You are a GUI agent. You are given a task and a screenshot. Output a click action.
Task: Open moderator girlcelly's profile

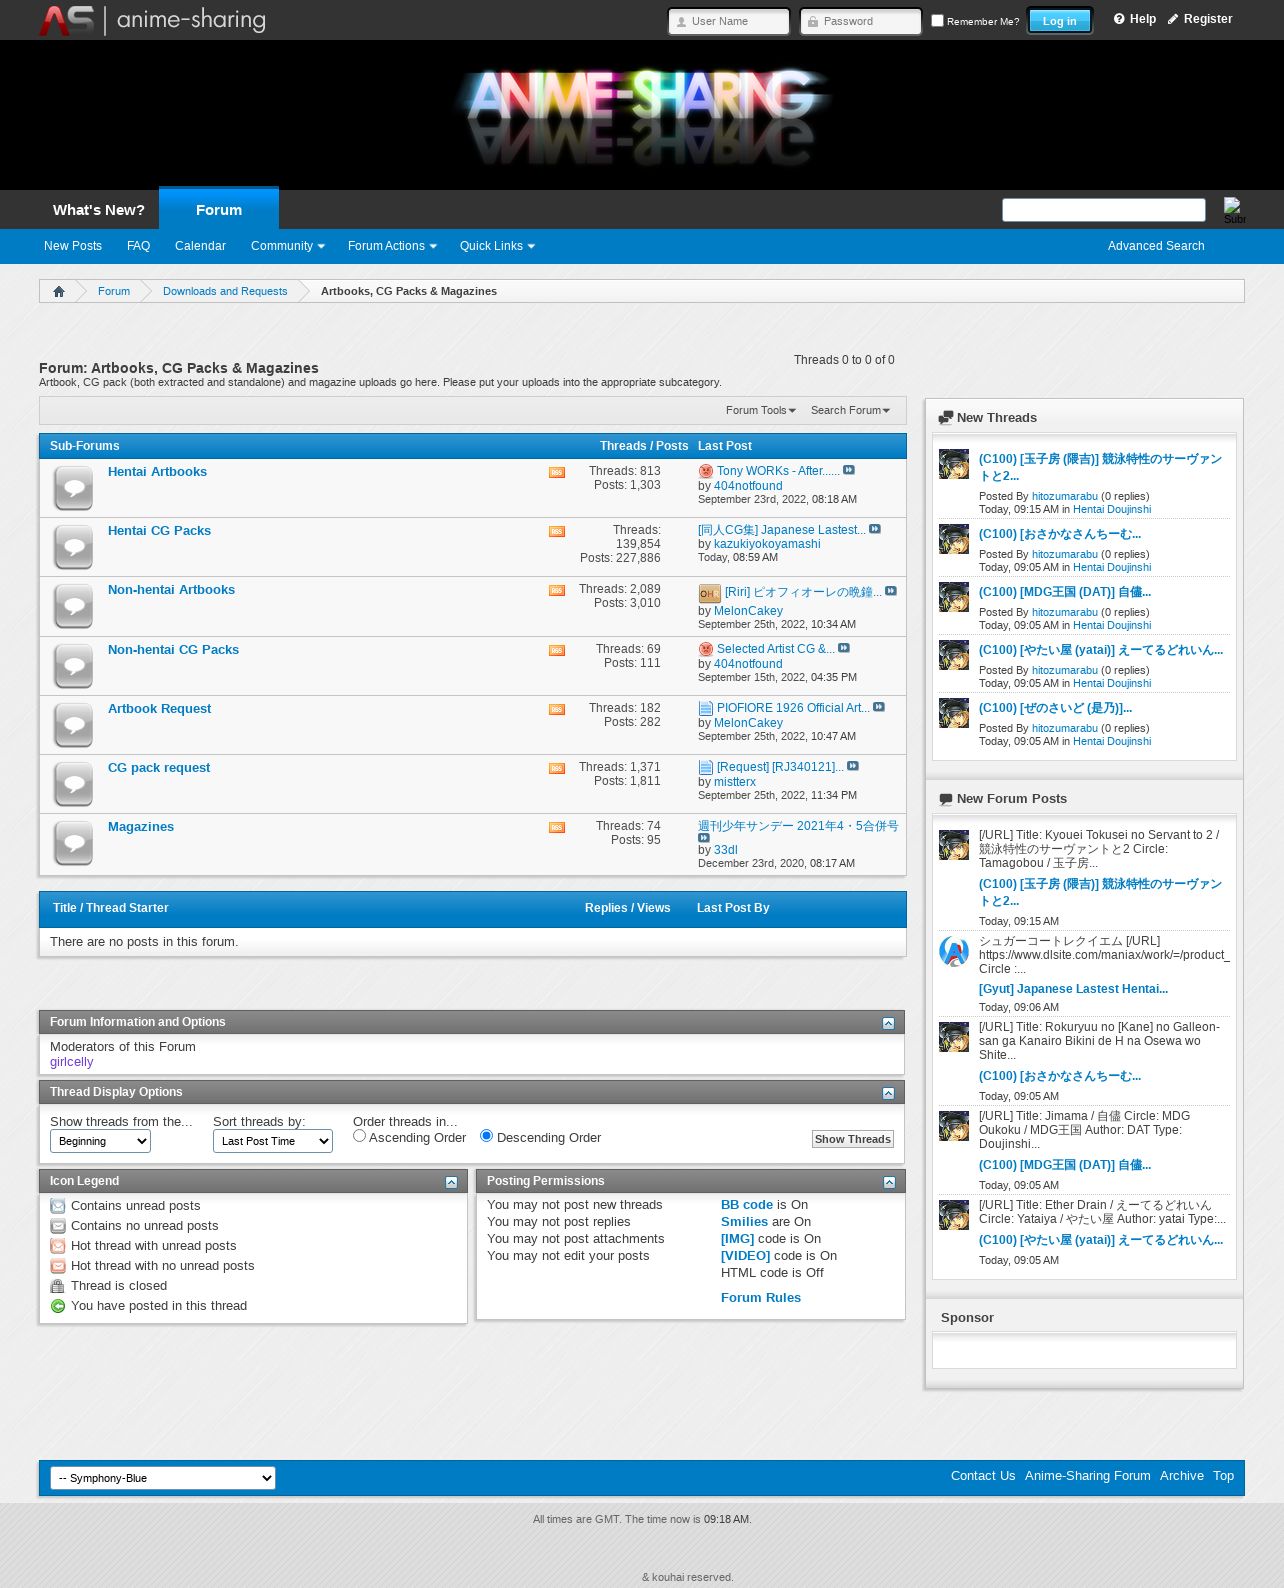click(x=72, y=1062)
